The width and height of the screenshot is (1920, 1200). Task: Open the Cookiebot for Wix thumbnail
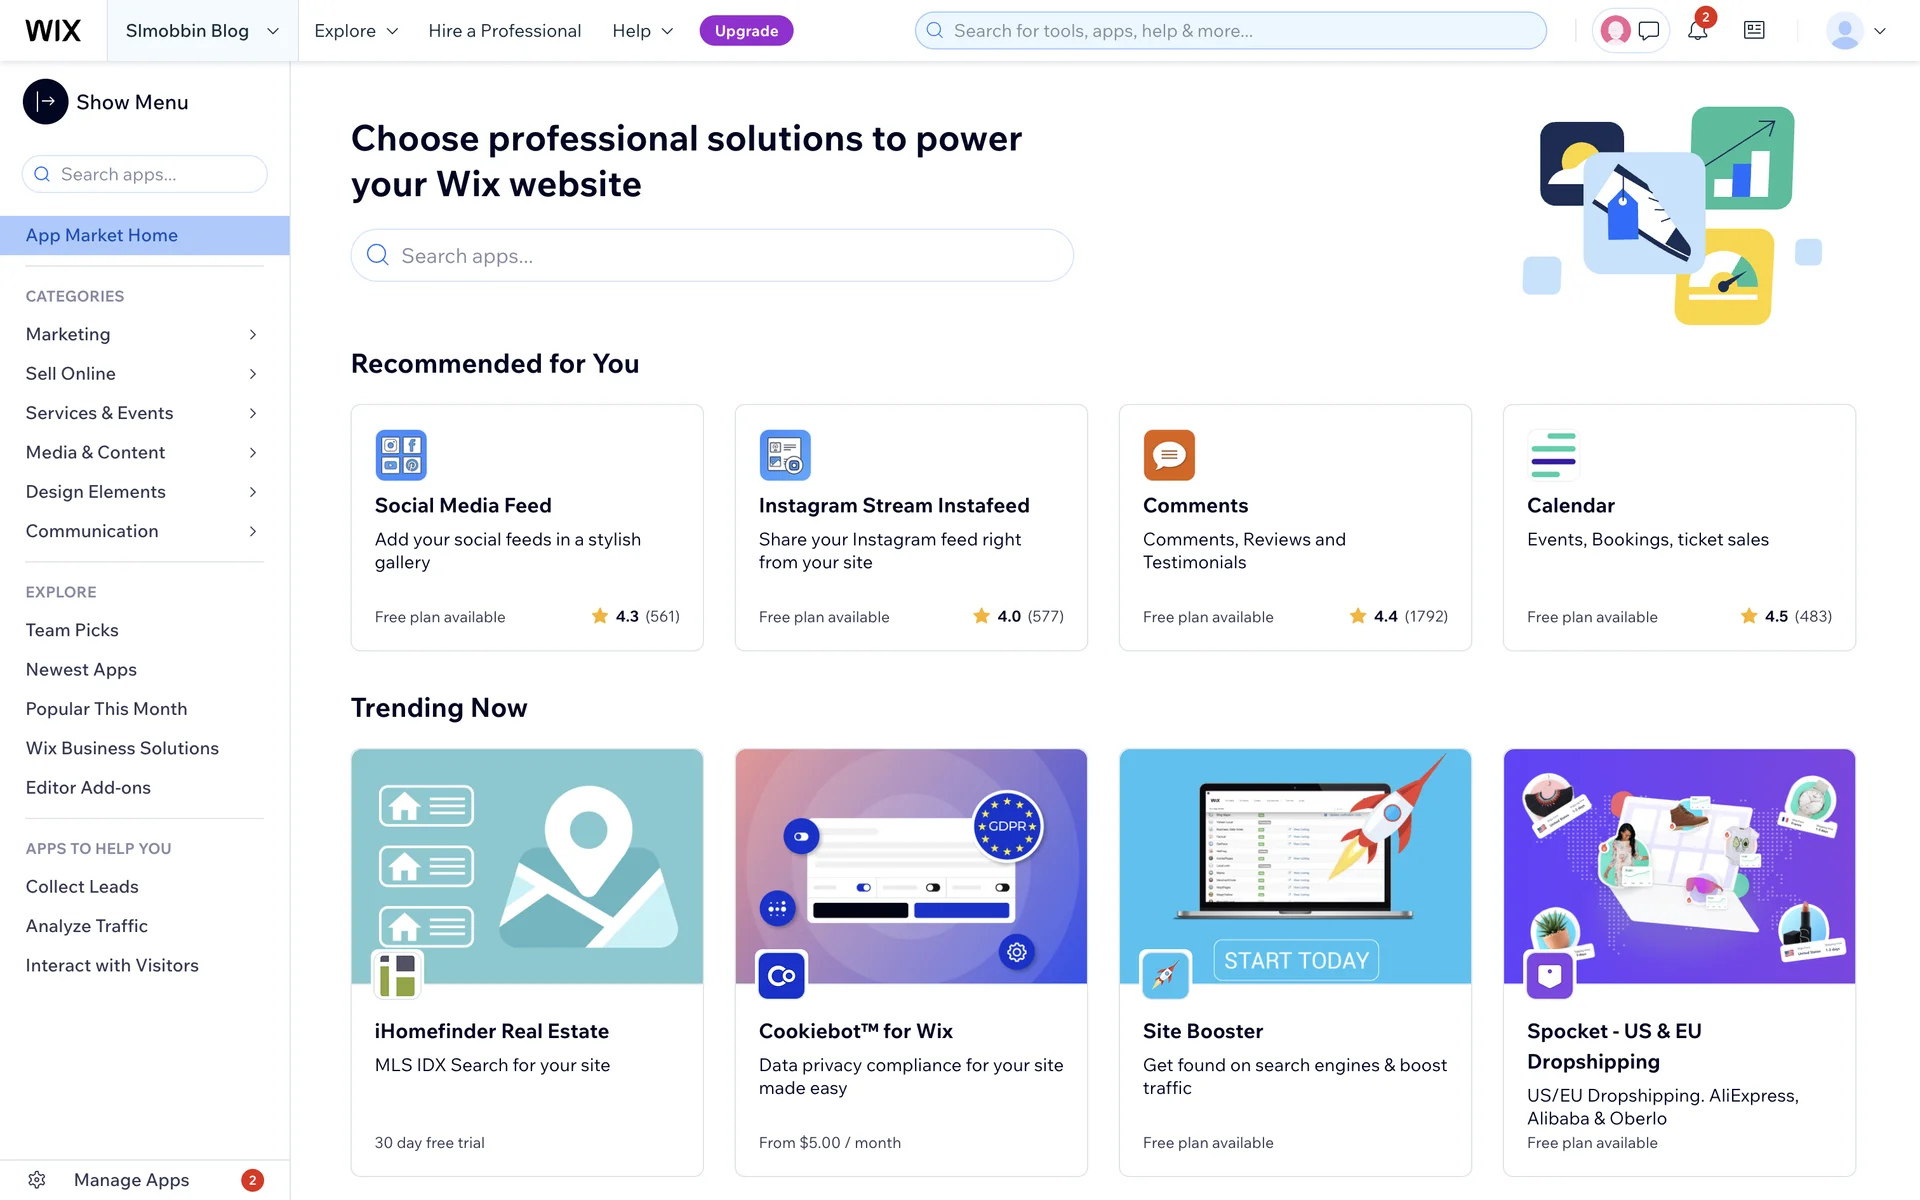[x=911, y=866]
